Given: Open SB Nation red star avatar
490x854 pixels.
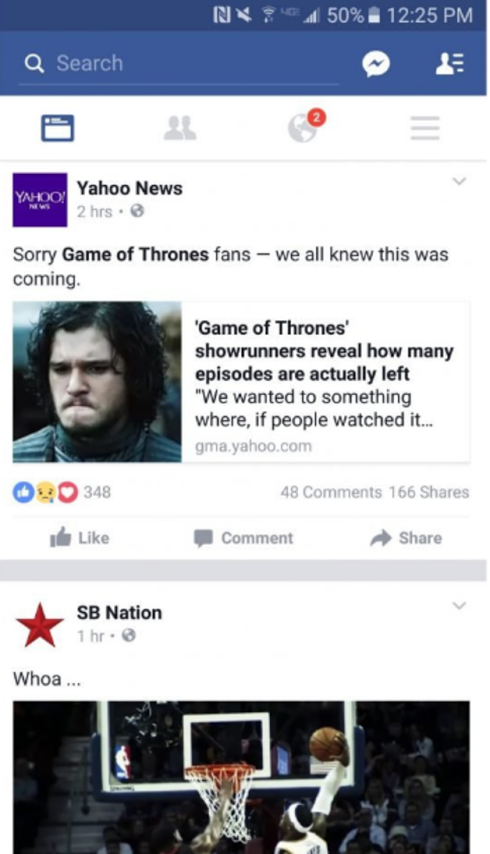Looking at the screenshot, I should pos(40,624).
